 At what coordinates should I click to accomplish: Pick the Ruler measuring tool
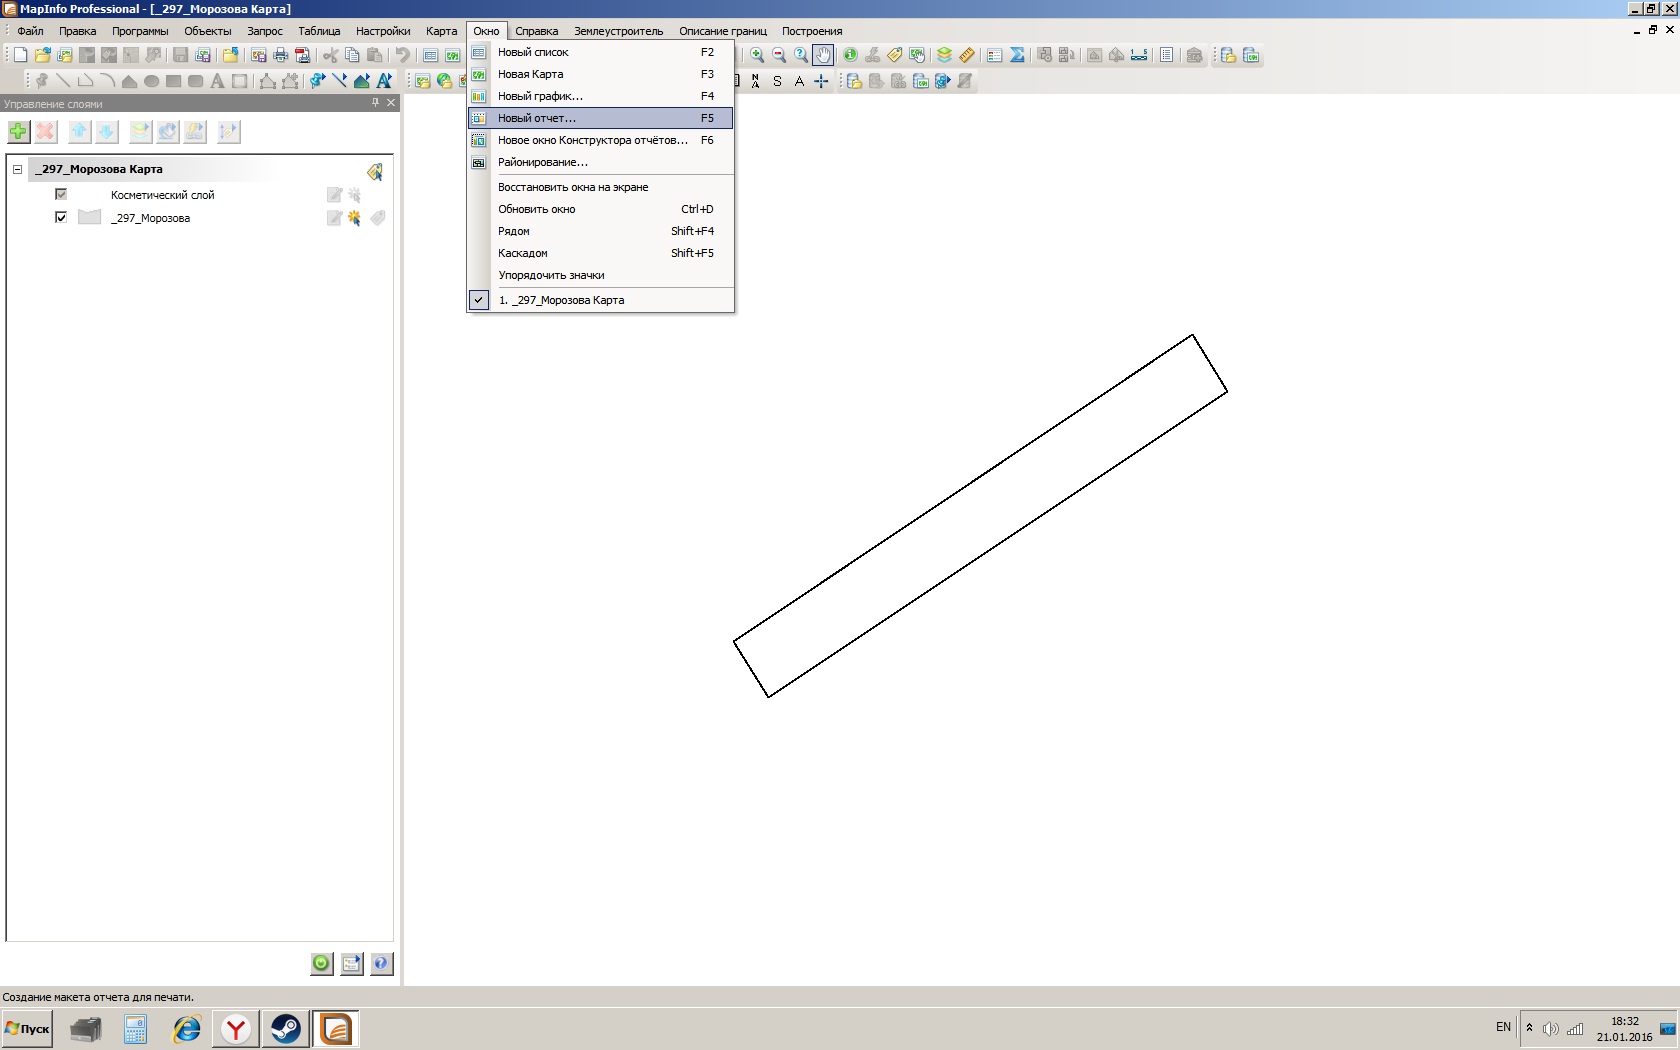coord(966,55)
